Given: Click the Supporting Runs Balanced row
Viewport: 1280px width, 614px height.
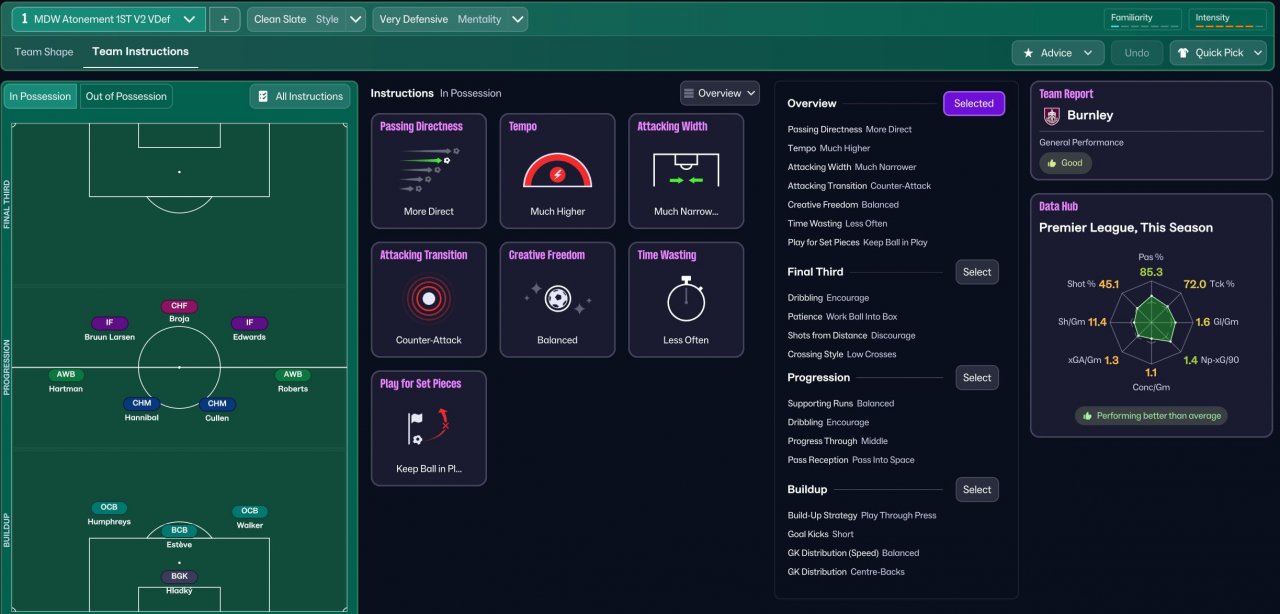Looking at the screenshot, I should tap(841, 404).
